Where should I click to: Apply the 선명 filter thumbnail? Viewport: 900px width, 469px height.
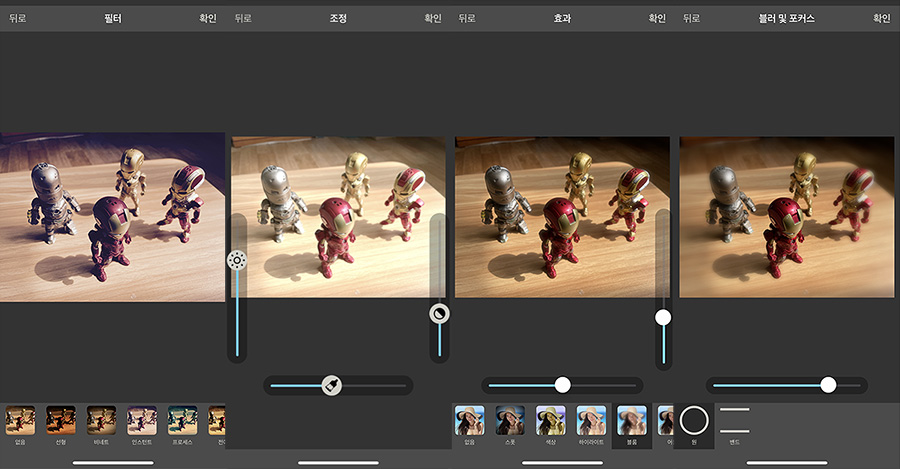click(61, 421)
